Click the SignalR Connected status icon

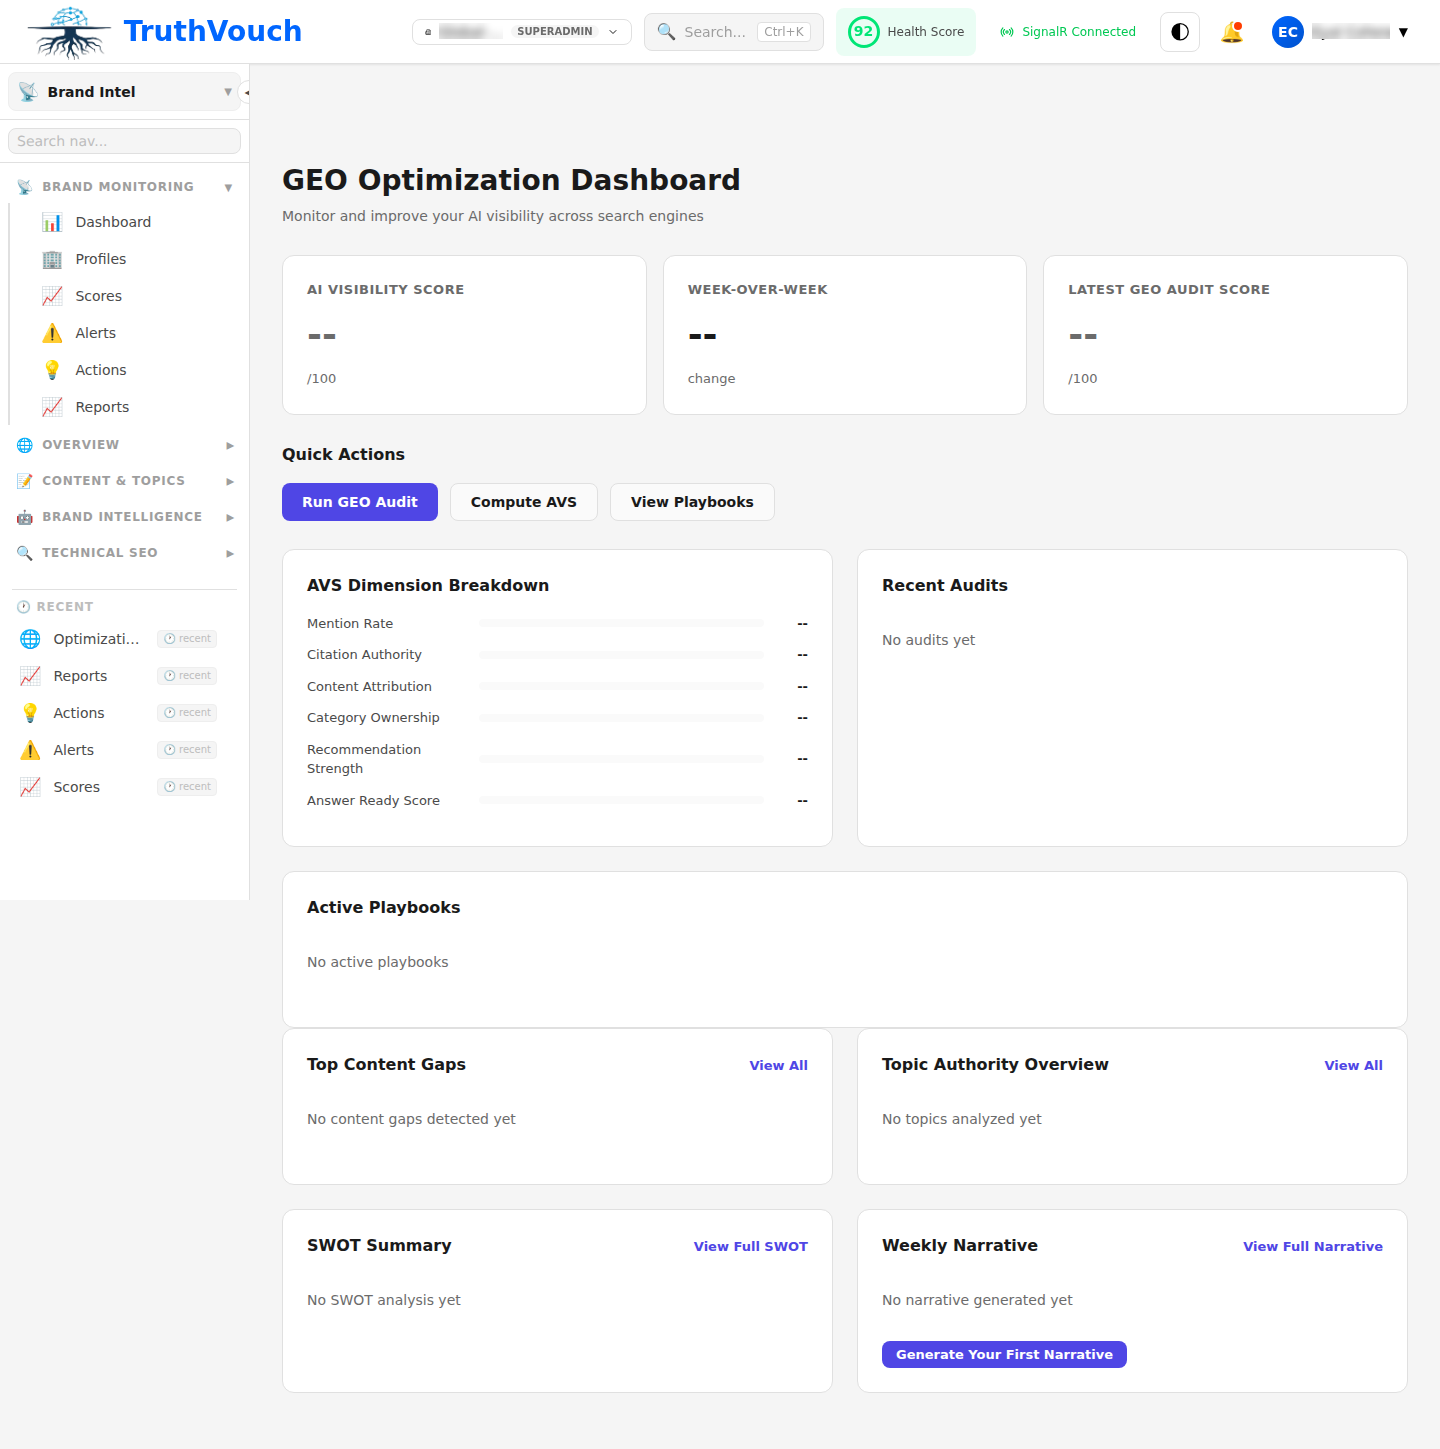coord(1006,31)
